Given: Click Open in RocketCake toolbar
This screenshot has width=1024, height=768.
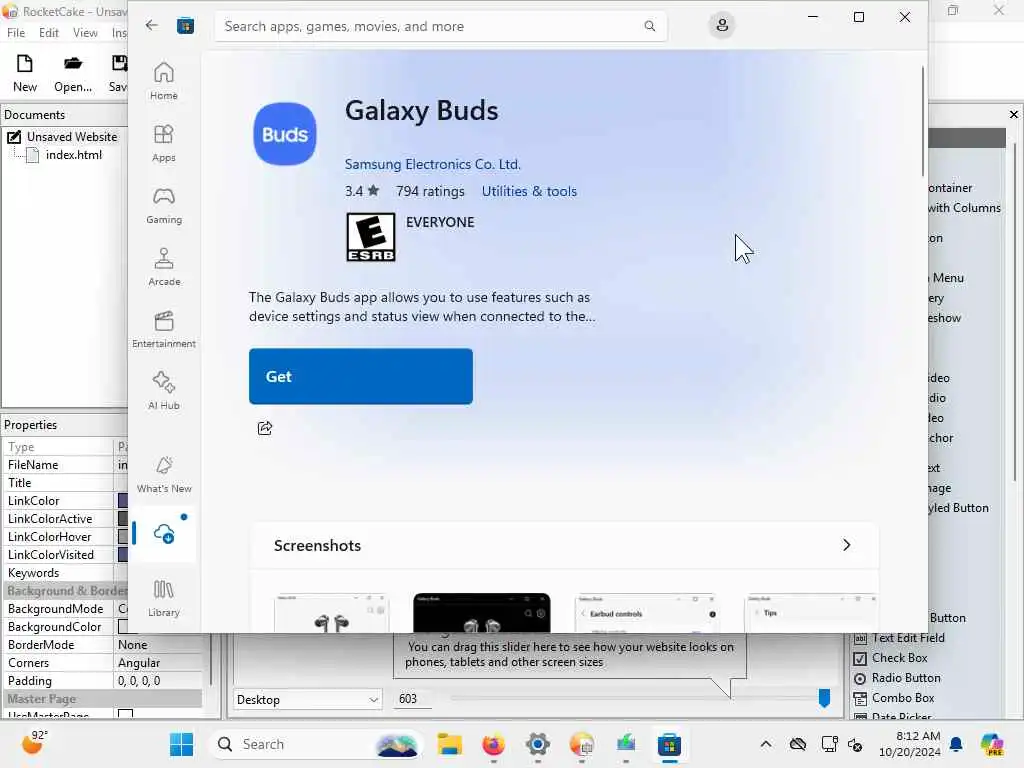Looking at the screenshot, I should pyautogui.click(x=72, y=73).
